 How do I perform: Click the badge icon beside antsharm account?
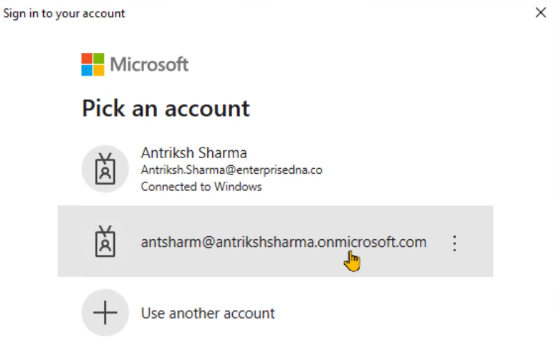click(105, 241)
